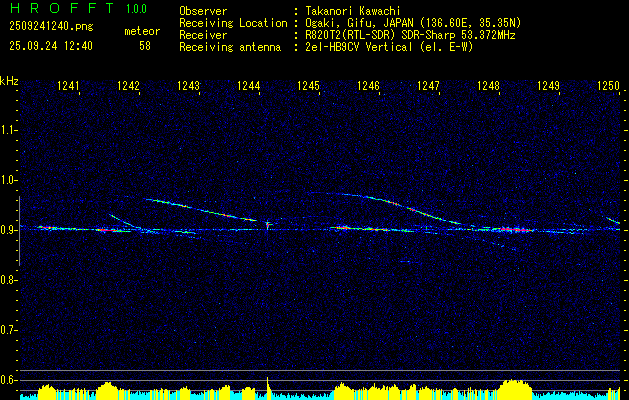Click the 0.9 kHz frequency label

click(x=7, y=230)
